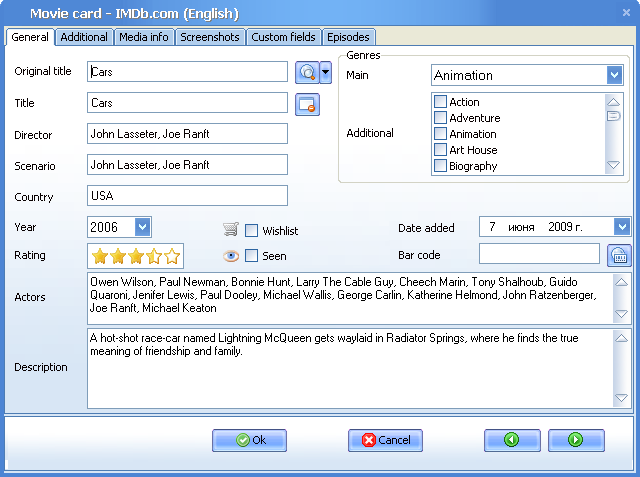The width and height of the screenshot is (640, 477).
Task: Check the Action genre
Action: tap(440, 101)
